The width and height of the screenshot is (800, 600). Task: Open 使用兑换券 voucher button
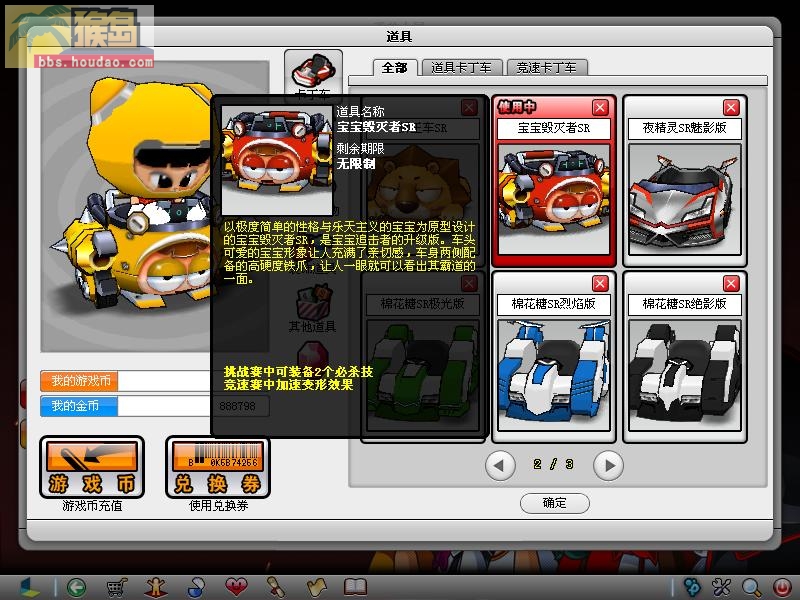[x=218, y=467]
